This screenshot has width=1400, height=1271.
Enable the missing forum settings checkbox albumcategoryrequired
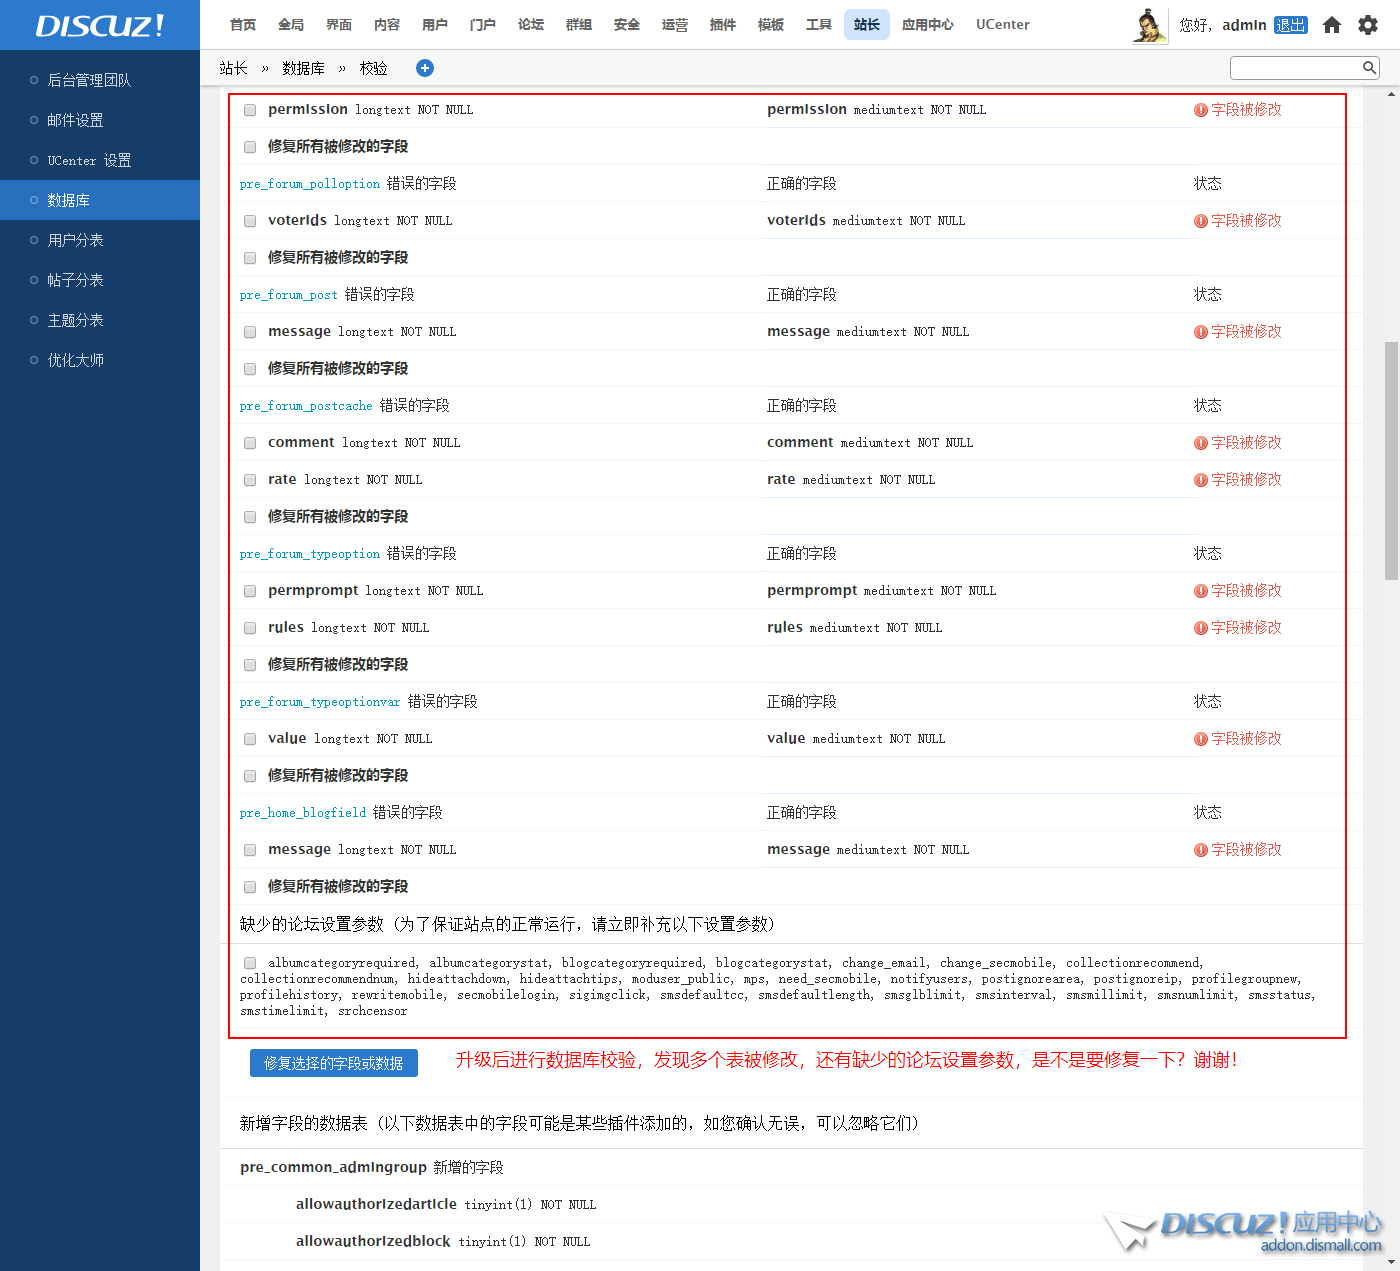point(250,963)
